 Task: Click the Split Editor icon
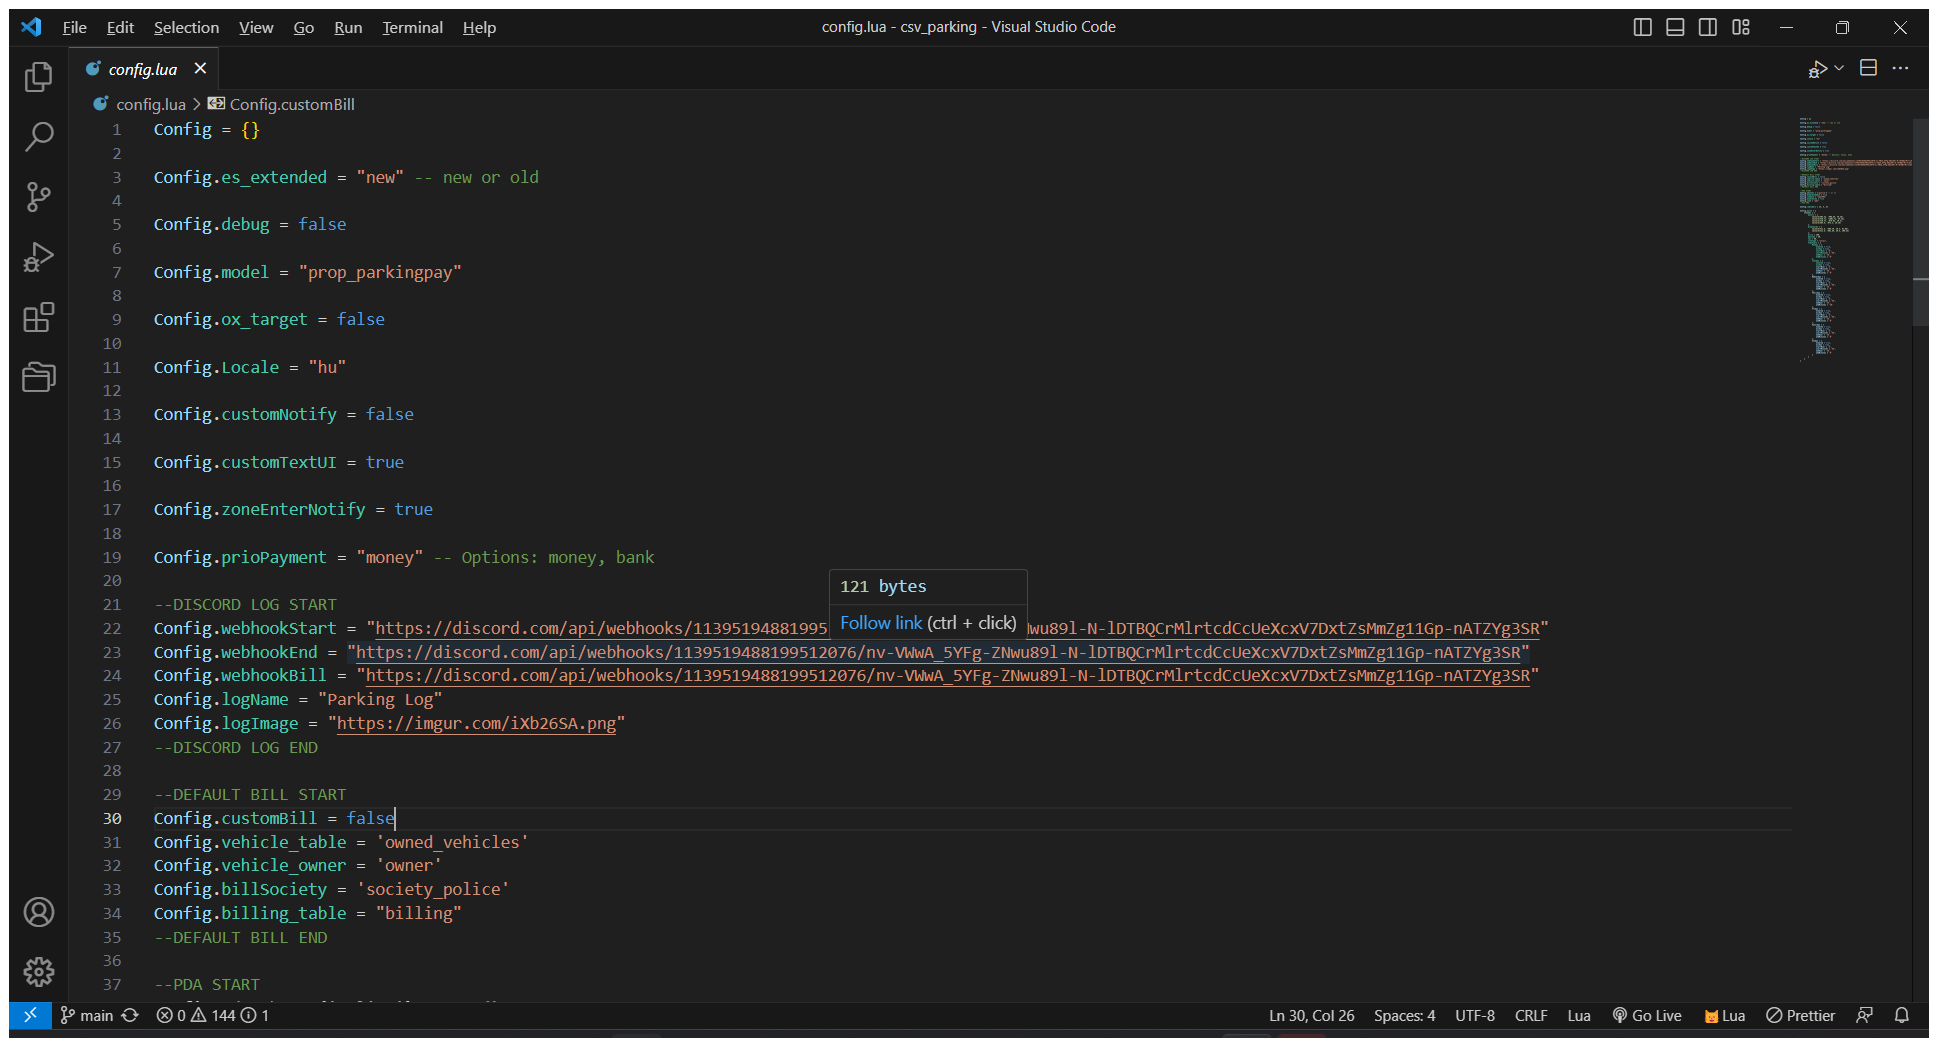(x=1867, y=68)
